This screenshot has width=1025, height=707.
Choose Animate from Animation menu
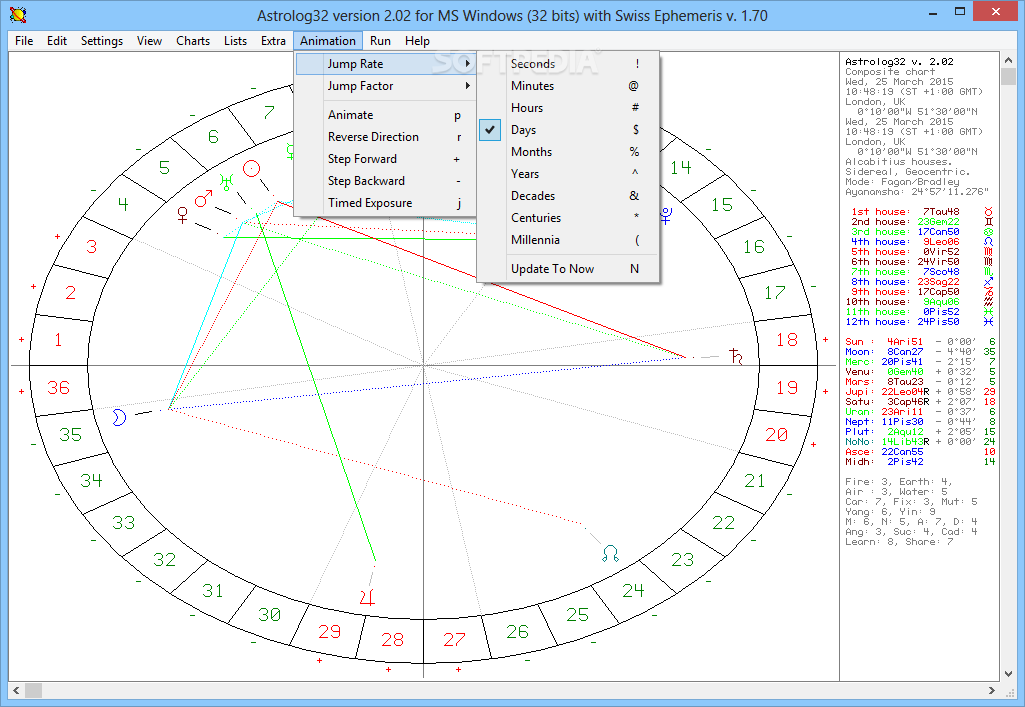[386, 115]
